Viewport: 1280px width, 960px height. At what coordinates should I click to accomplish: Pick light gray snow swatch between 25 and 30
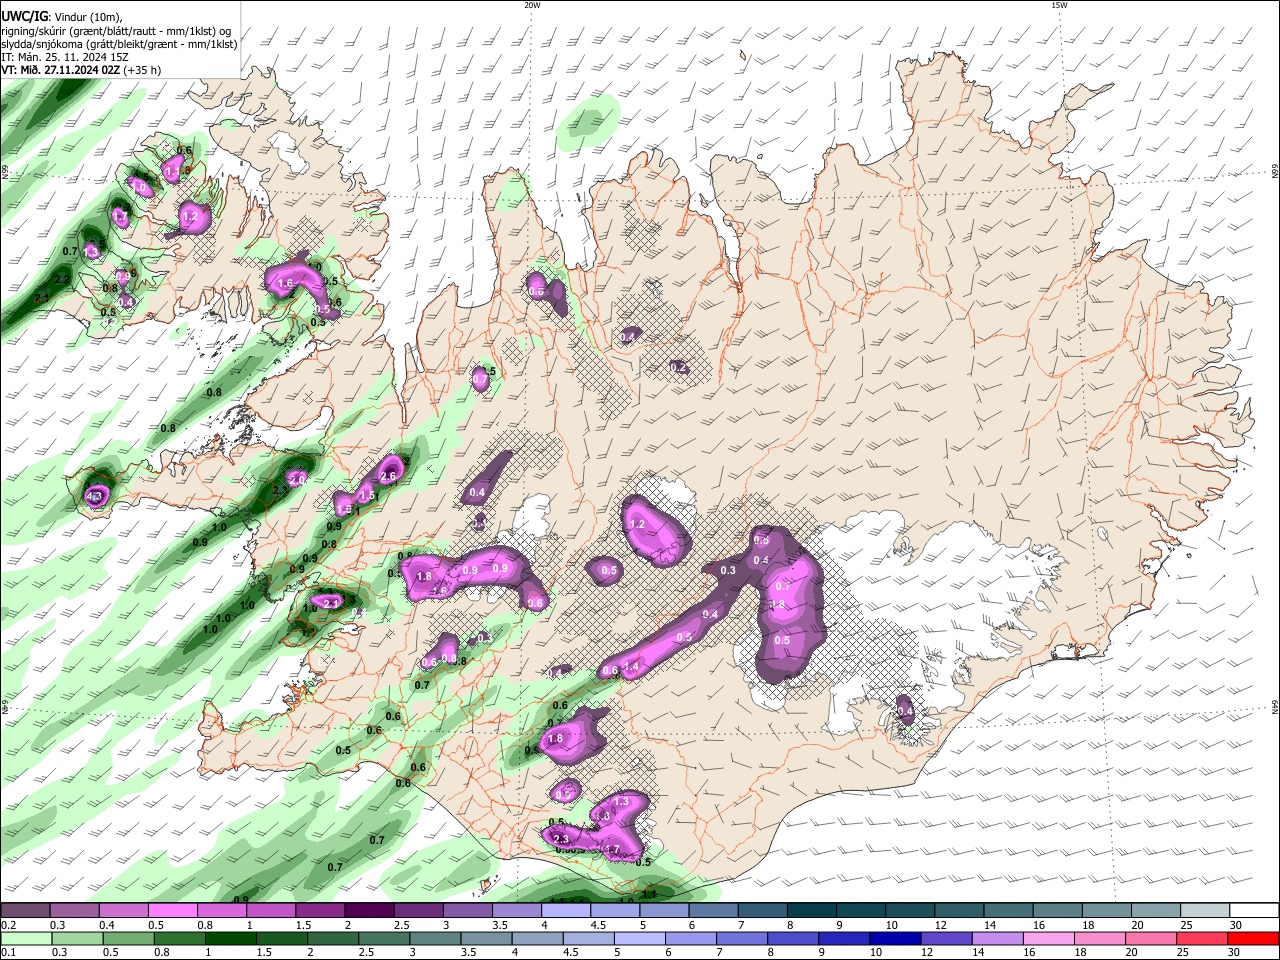[x=1206, y=911]
